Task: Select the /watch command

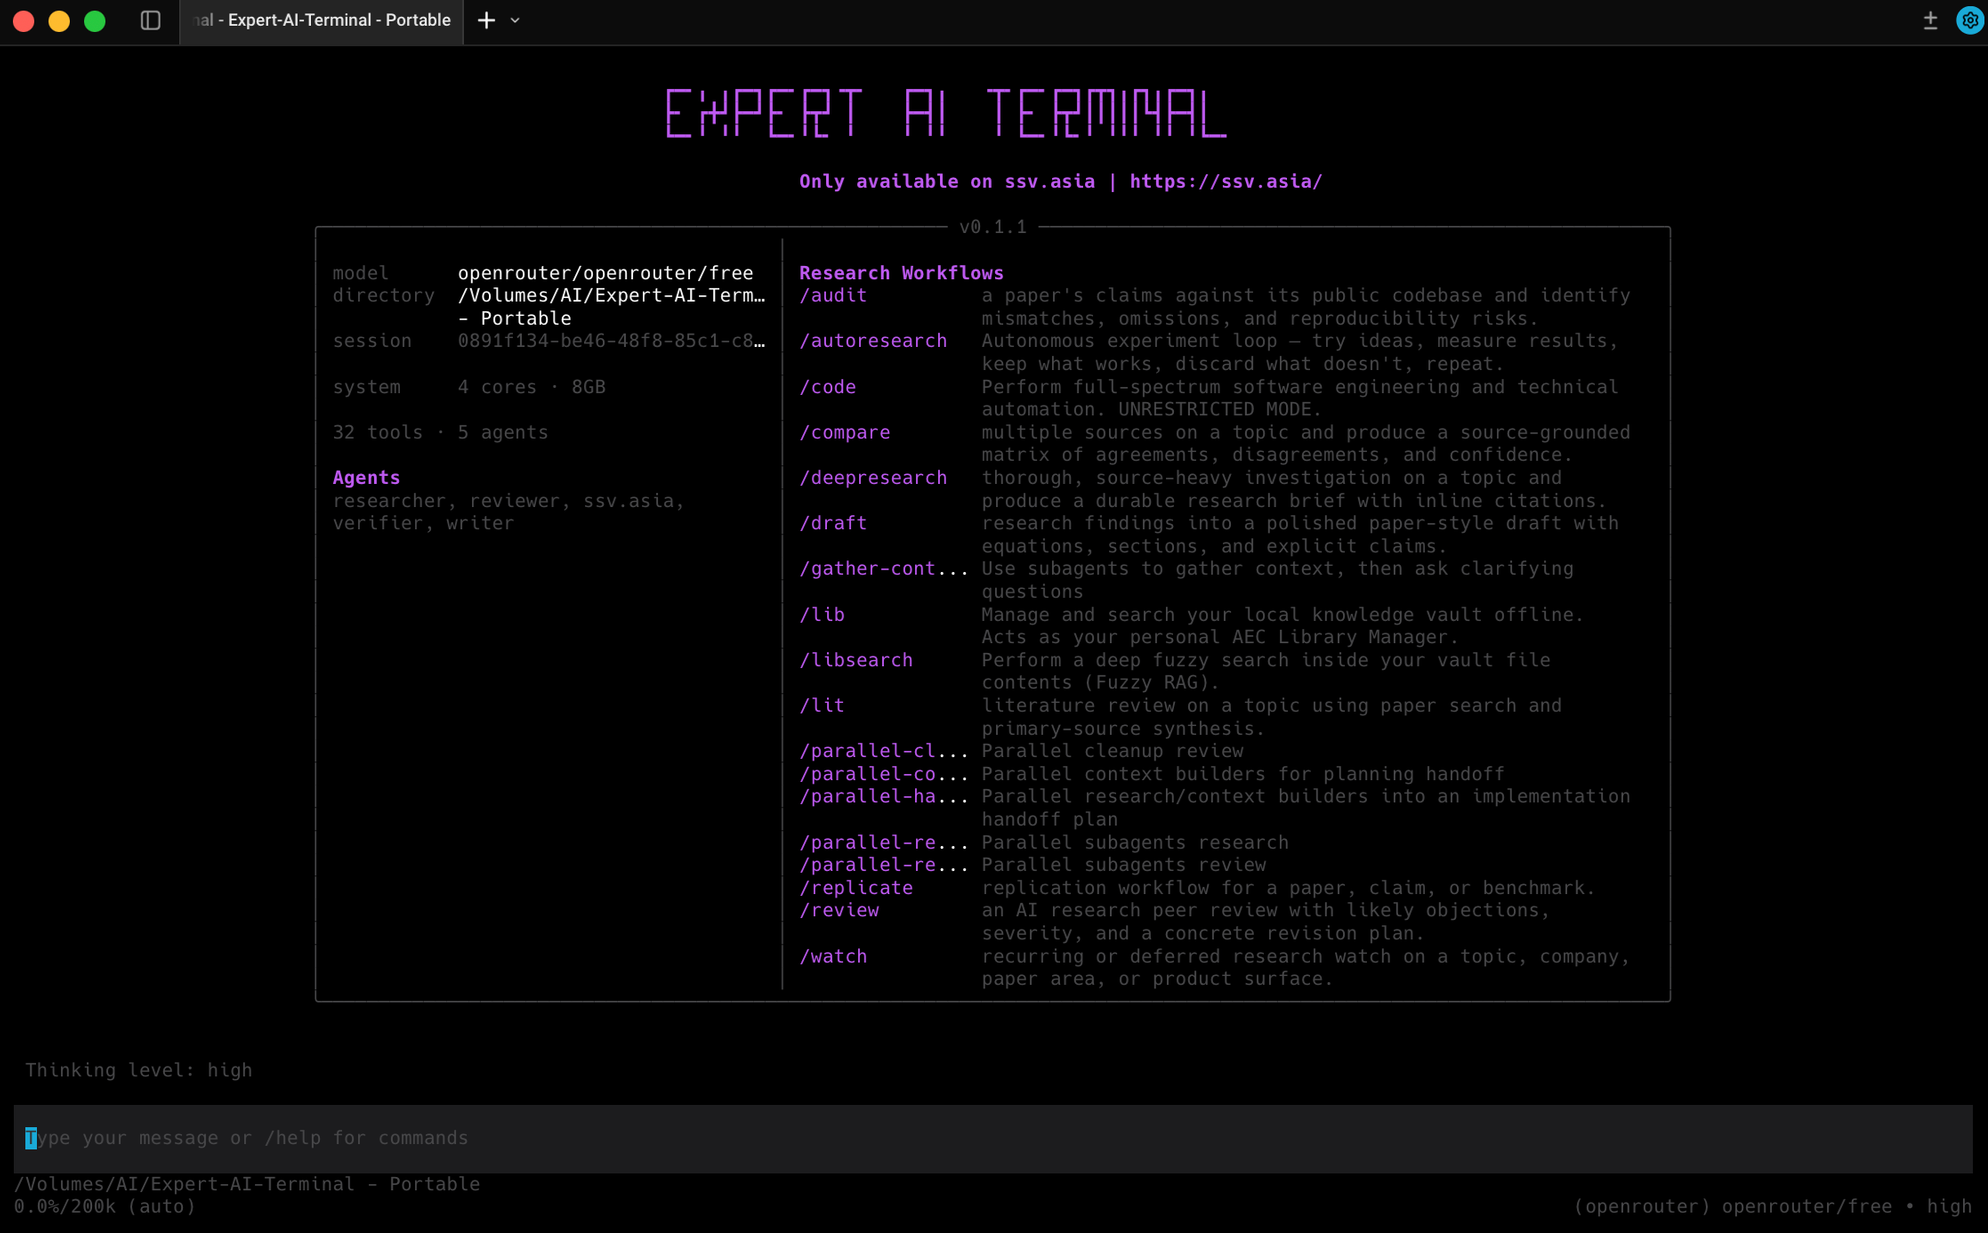Action: (833, 957)
